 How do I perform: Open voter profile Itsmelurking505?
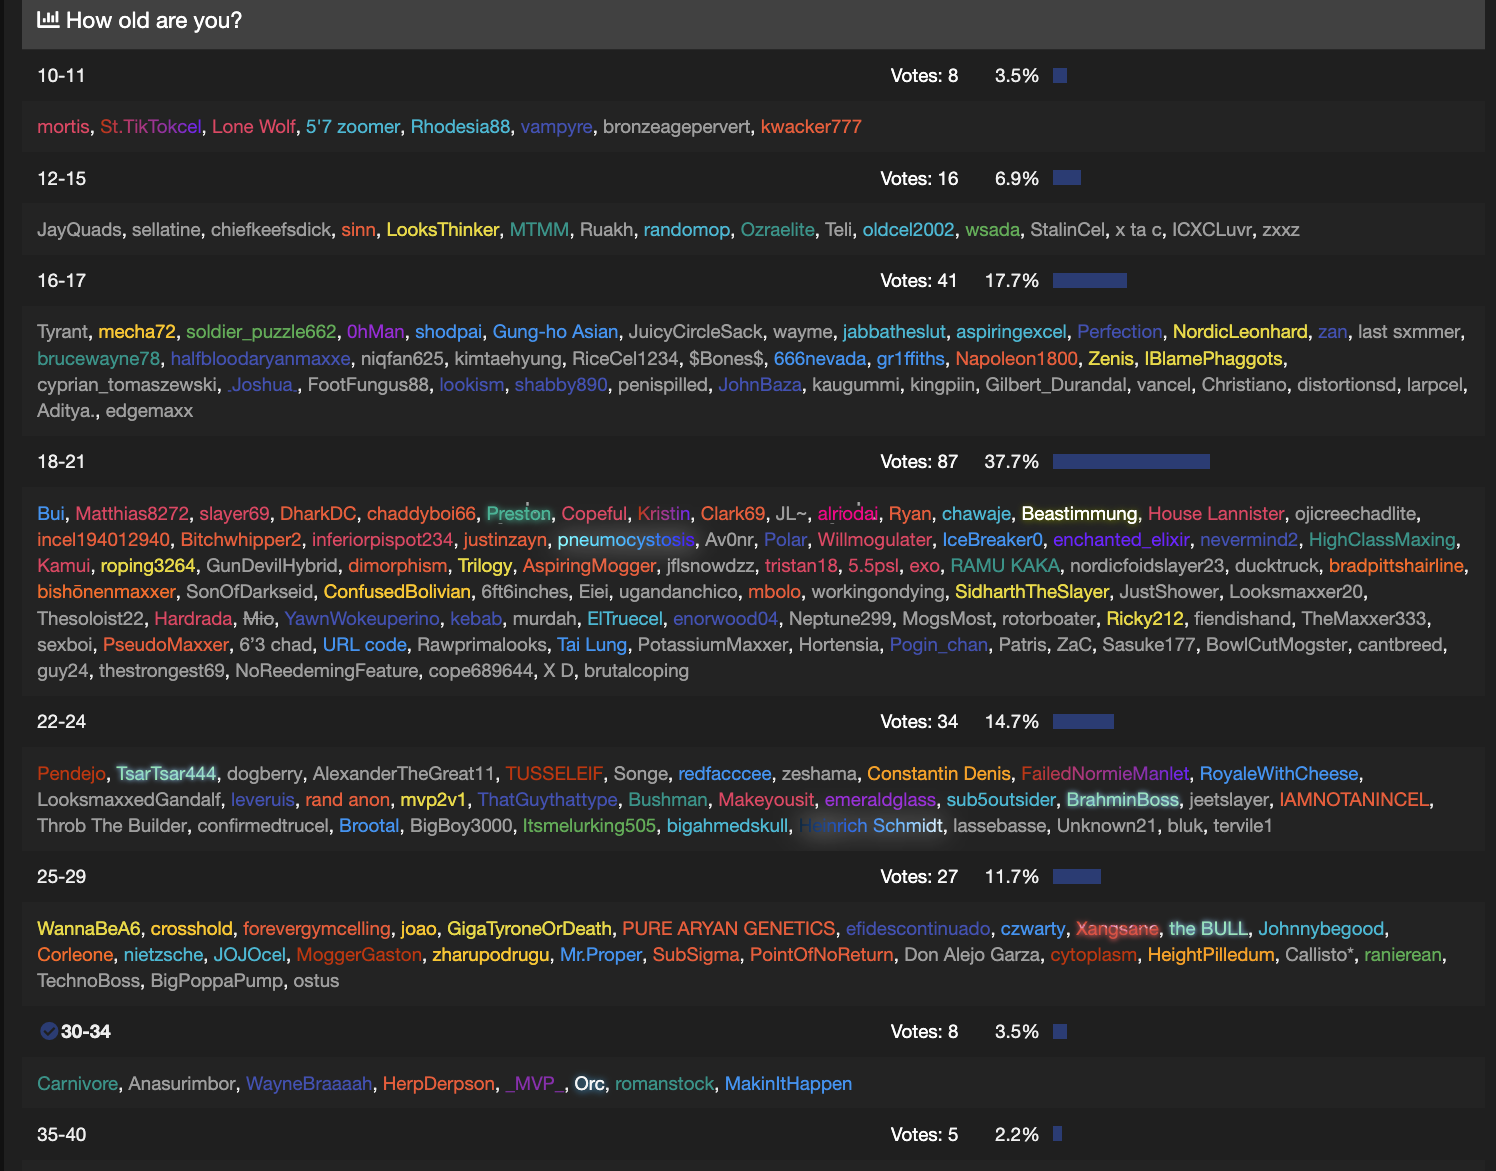click(x=590, y=826)
